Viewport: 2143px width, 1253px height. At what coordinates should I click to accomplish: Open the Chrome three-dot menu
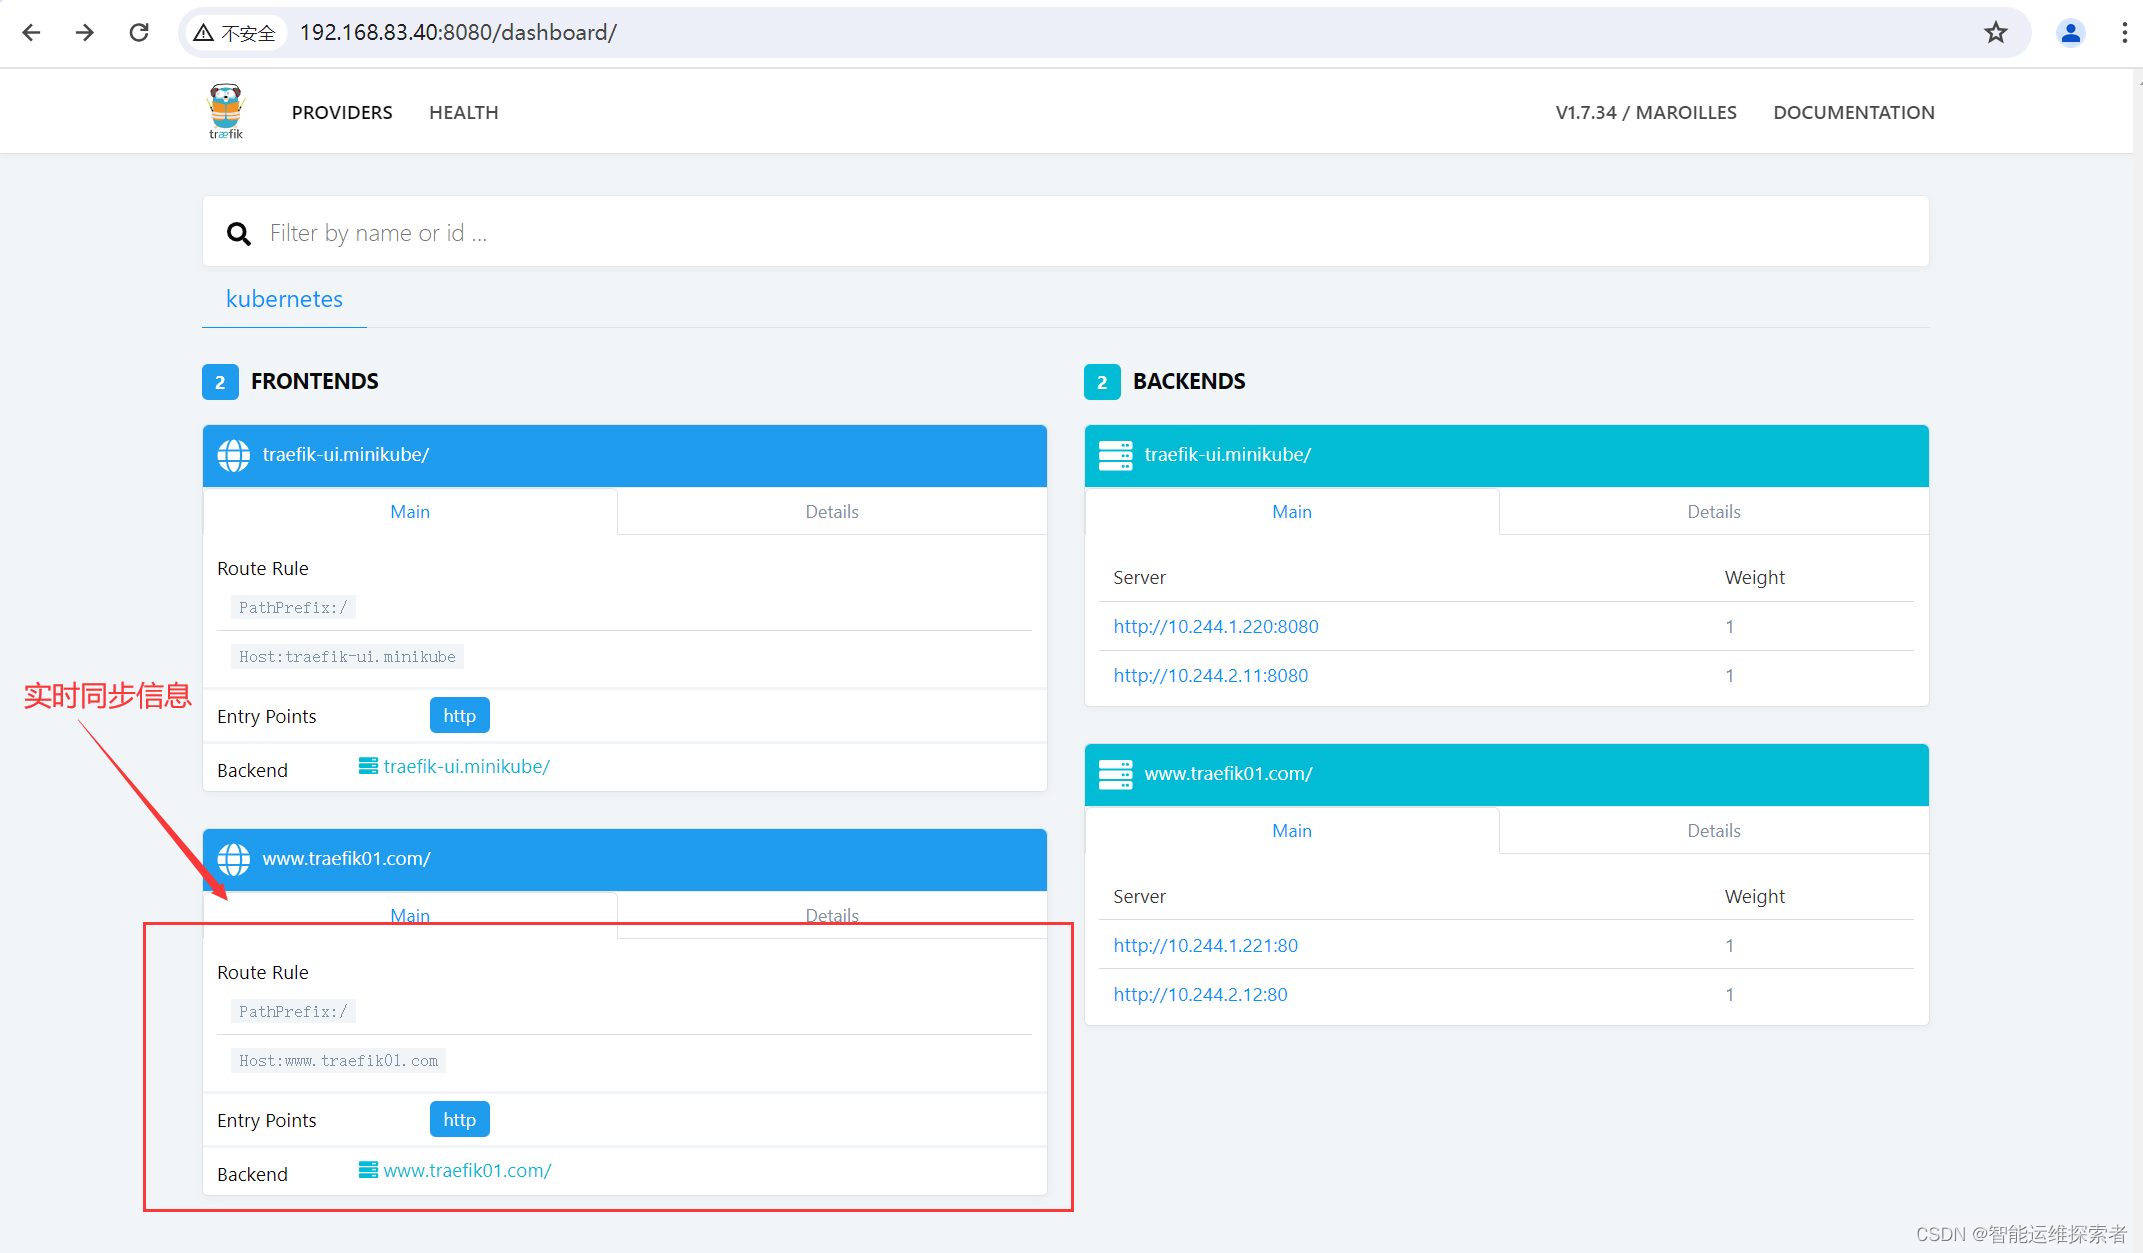(x=2124, y=33)
